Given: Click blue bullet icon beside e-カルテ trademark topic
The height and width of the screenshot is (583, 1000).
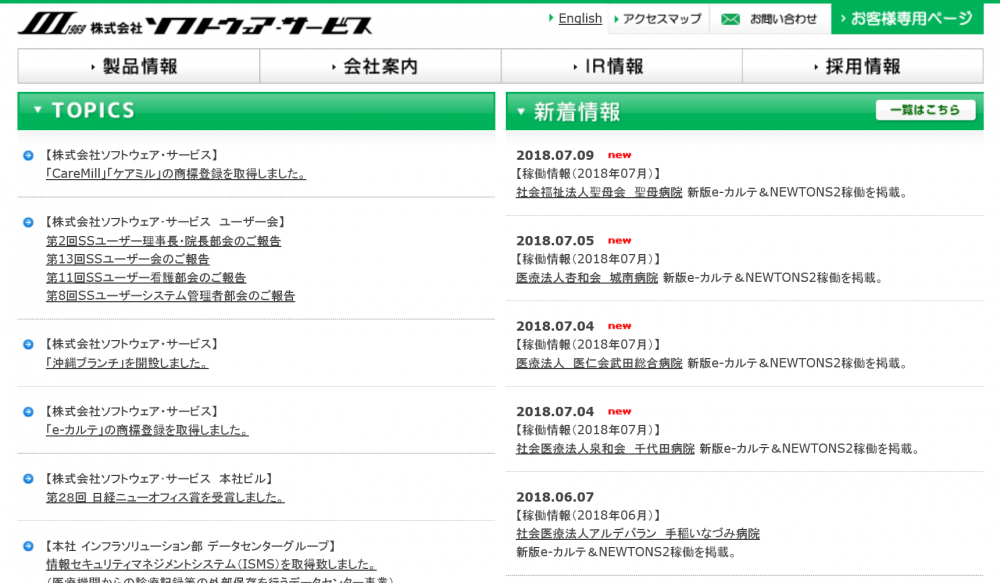Looking at the screenshot, I should pyautogui.click(x=28, y=412).
